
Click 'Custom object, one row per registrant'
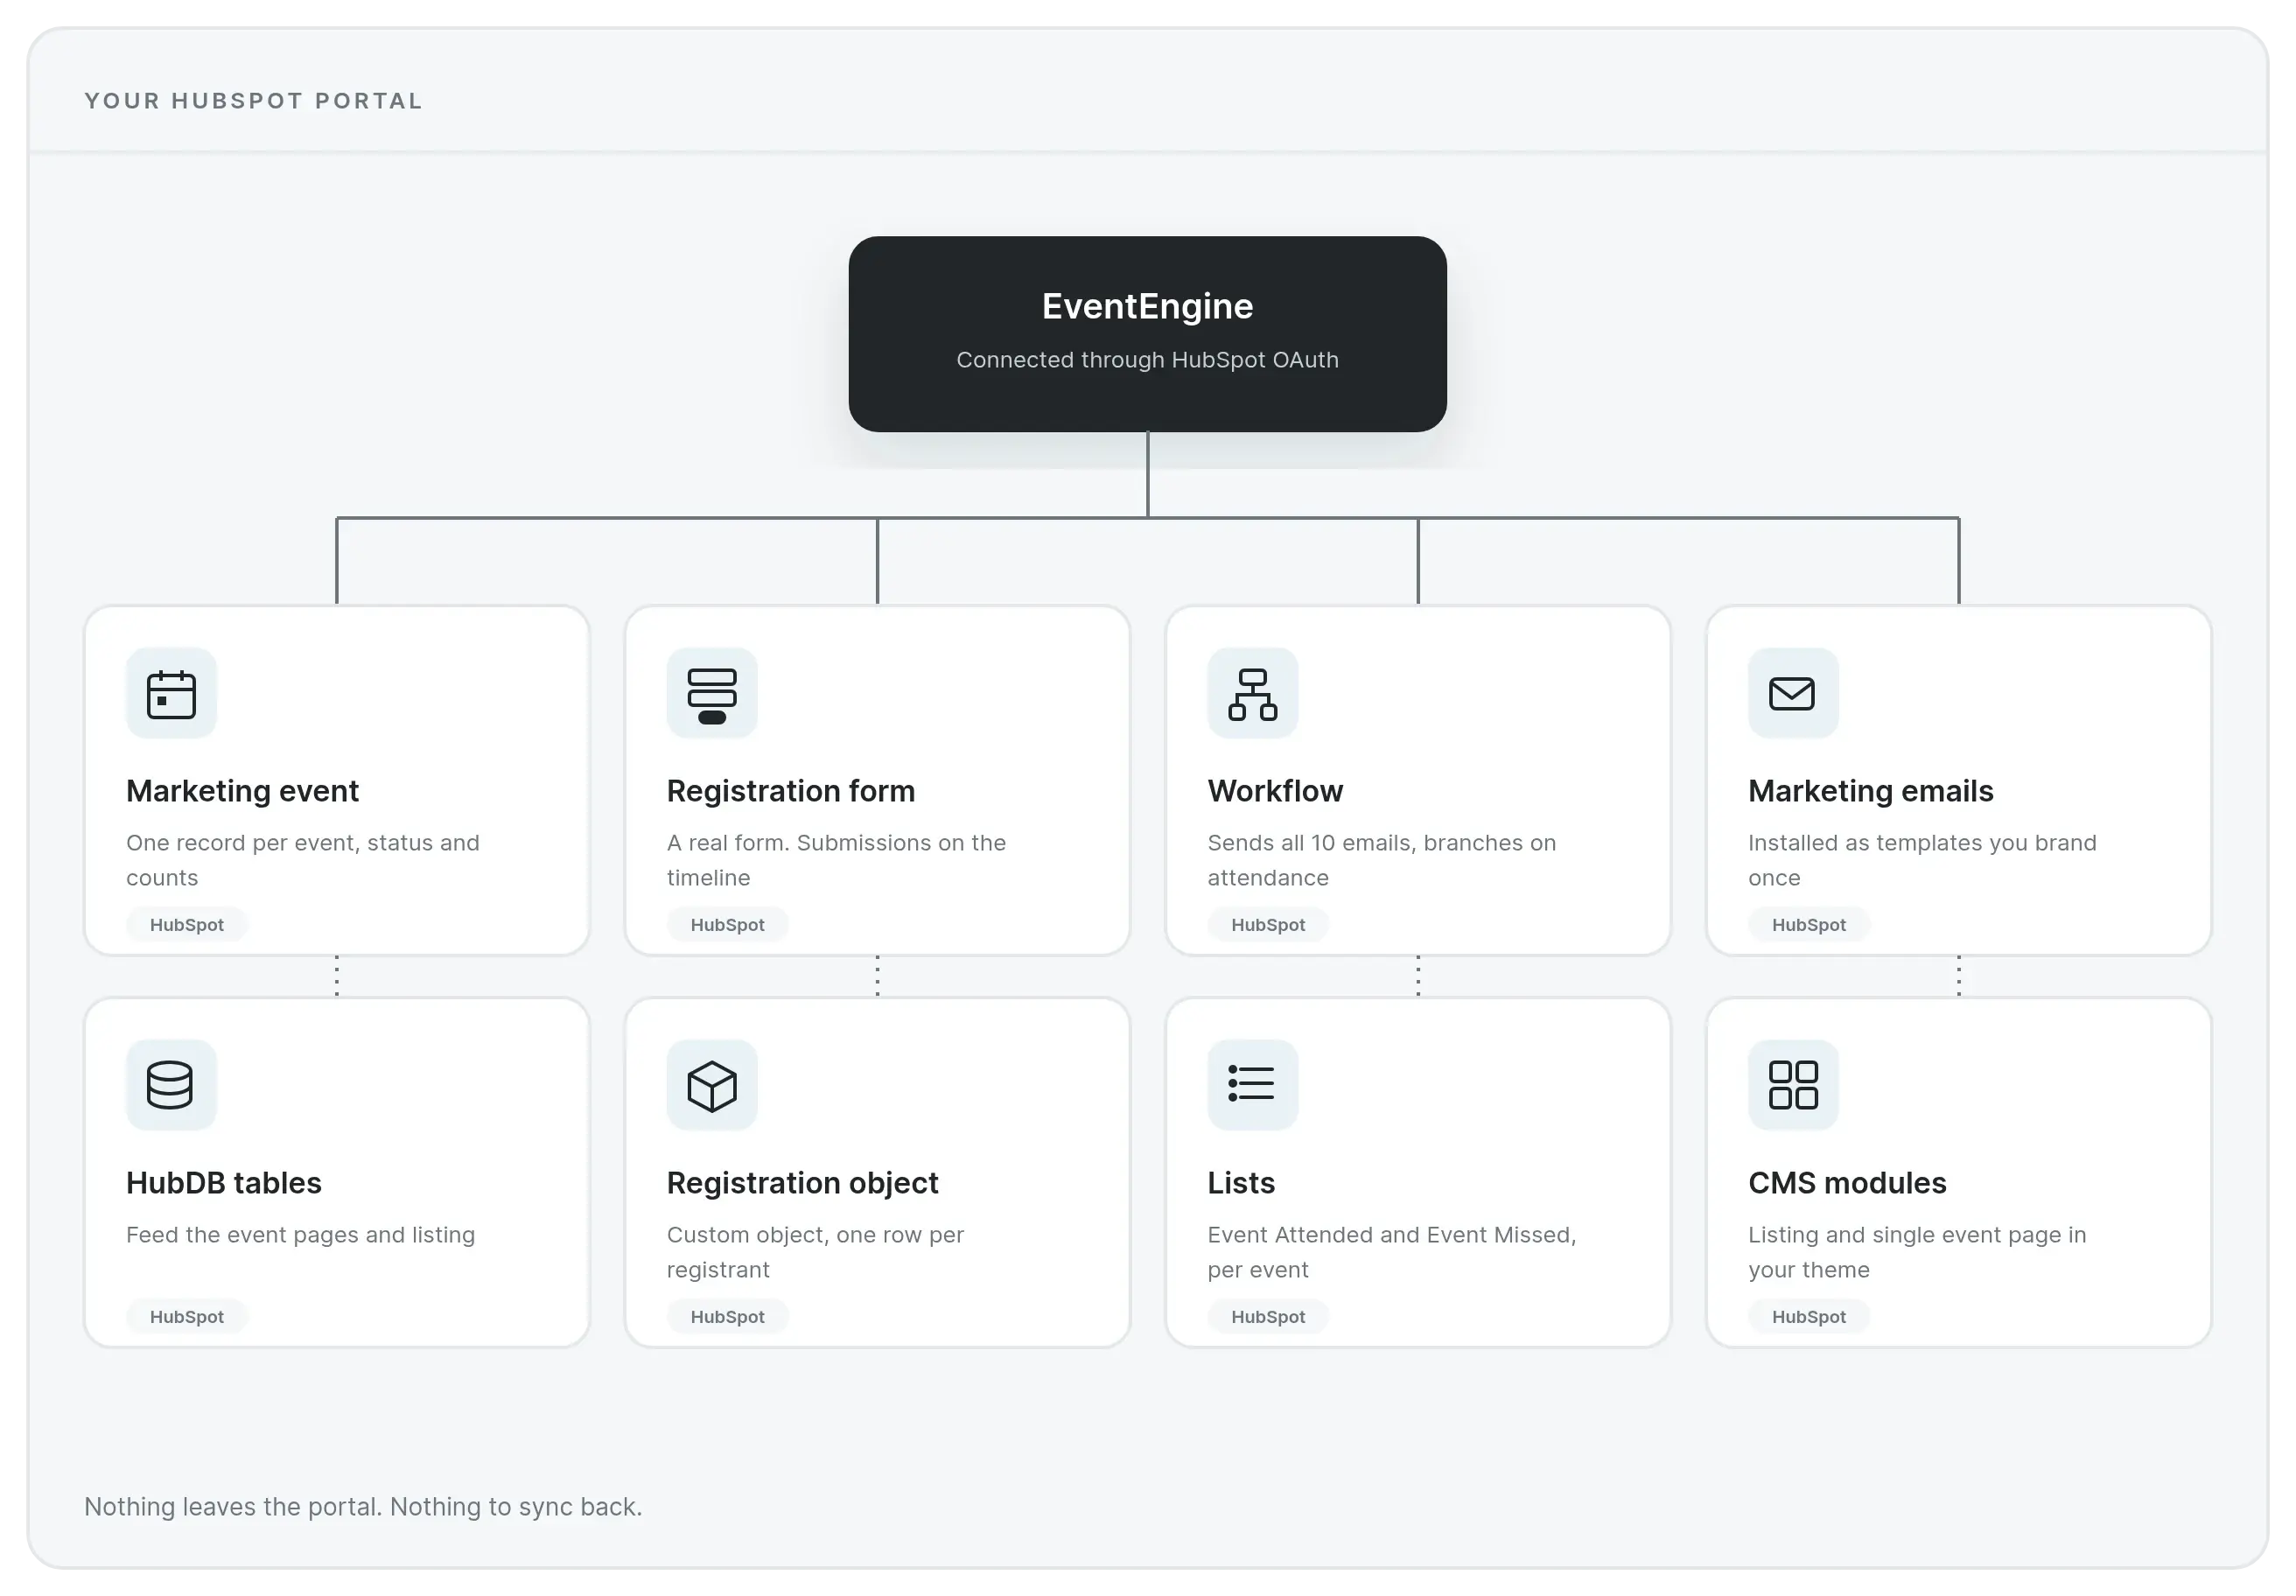pyautogui.click(x=816, y=1252)
